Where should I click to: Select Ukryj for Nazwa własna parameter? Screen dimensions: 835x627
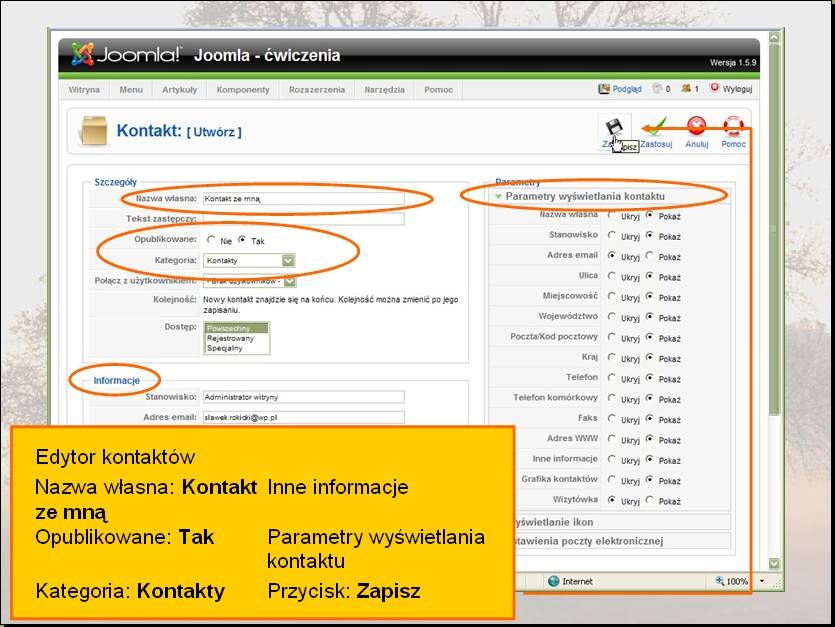point(611,215)
